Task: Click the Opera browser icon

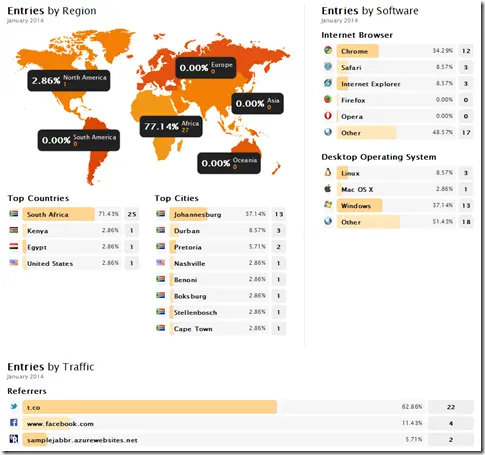Action: pyautogui.click(x=328, y=115)
